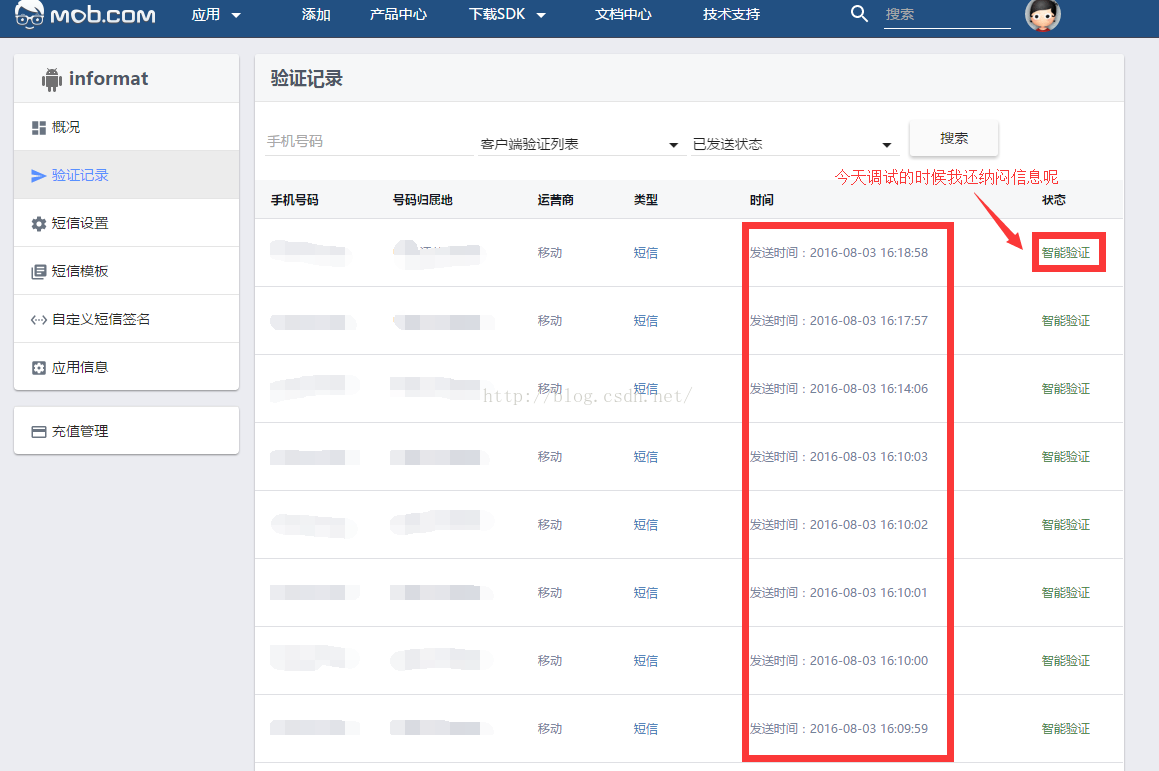
Task: Expand the 应用 dropdown menu
Action: [x=216, y=15]
